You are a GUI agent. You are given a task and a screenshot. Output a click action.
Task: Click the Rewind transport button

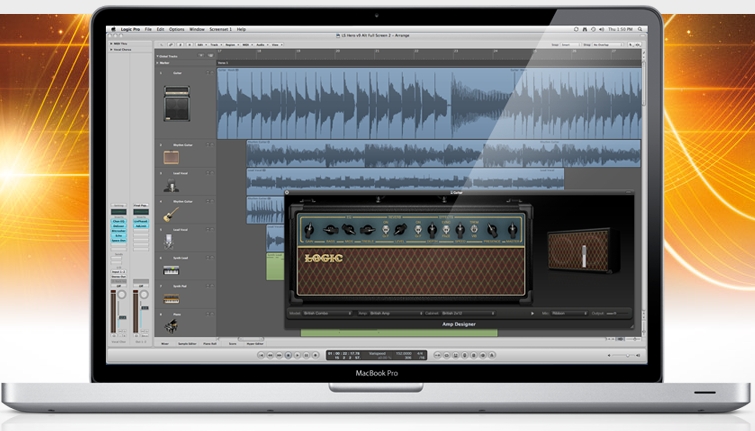270,355
